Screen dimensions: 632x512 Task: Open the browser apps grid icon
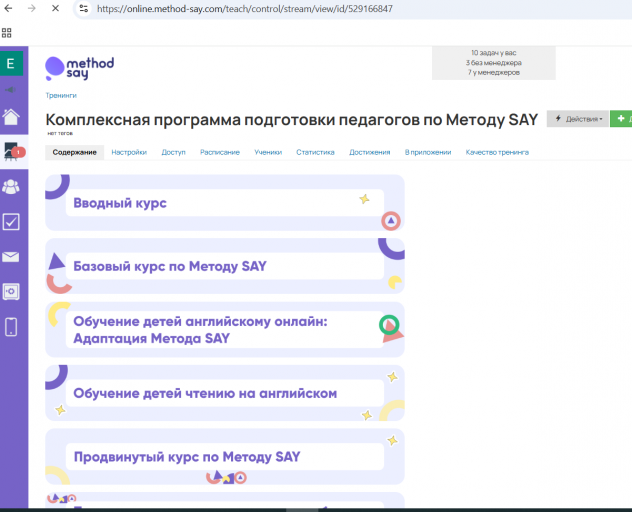(x=7, y=33)
